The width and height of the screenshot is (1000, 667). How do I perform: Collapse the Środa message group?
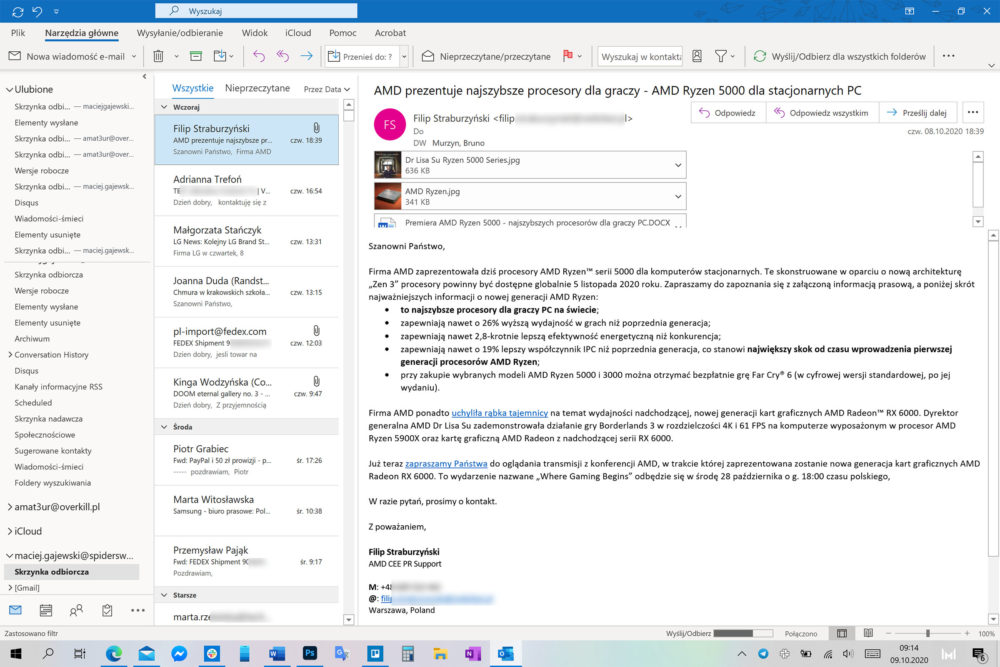(x=164, y=427)
